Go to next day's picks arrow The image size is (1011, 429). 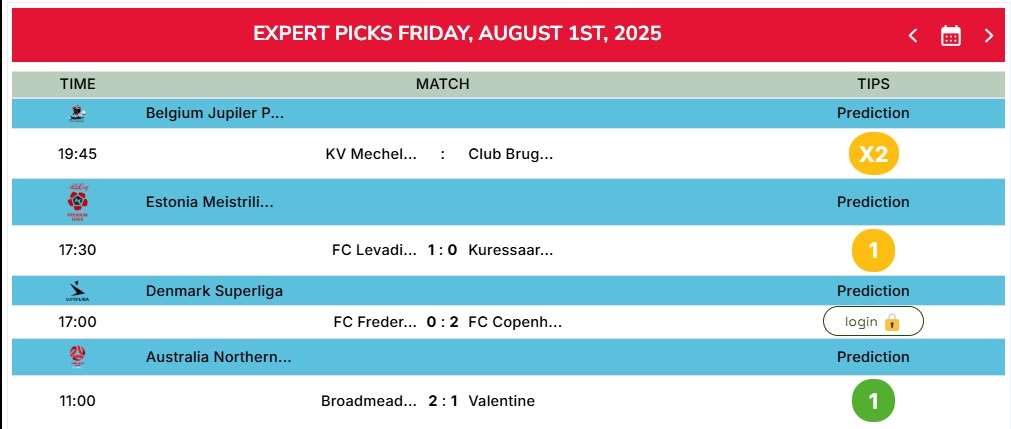[x=988, y=35]
